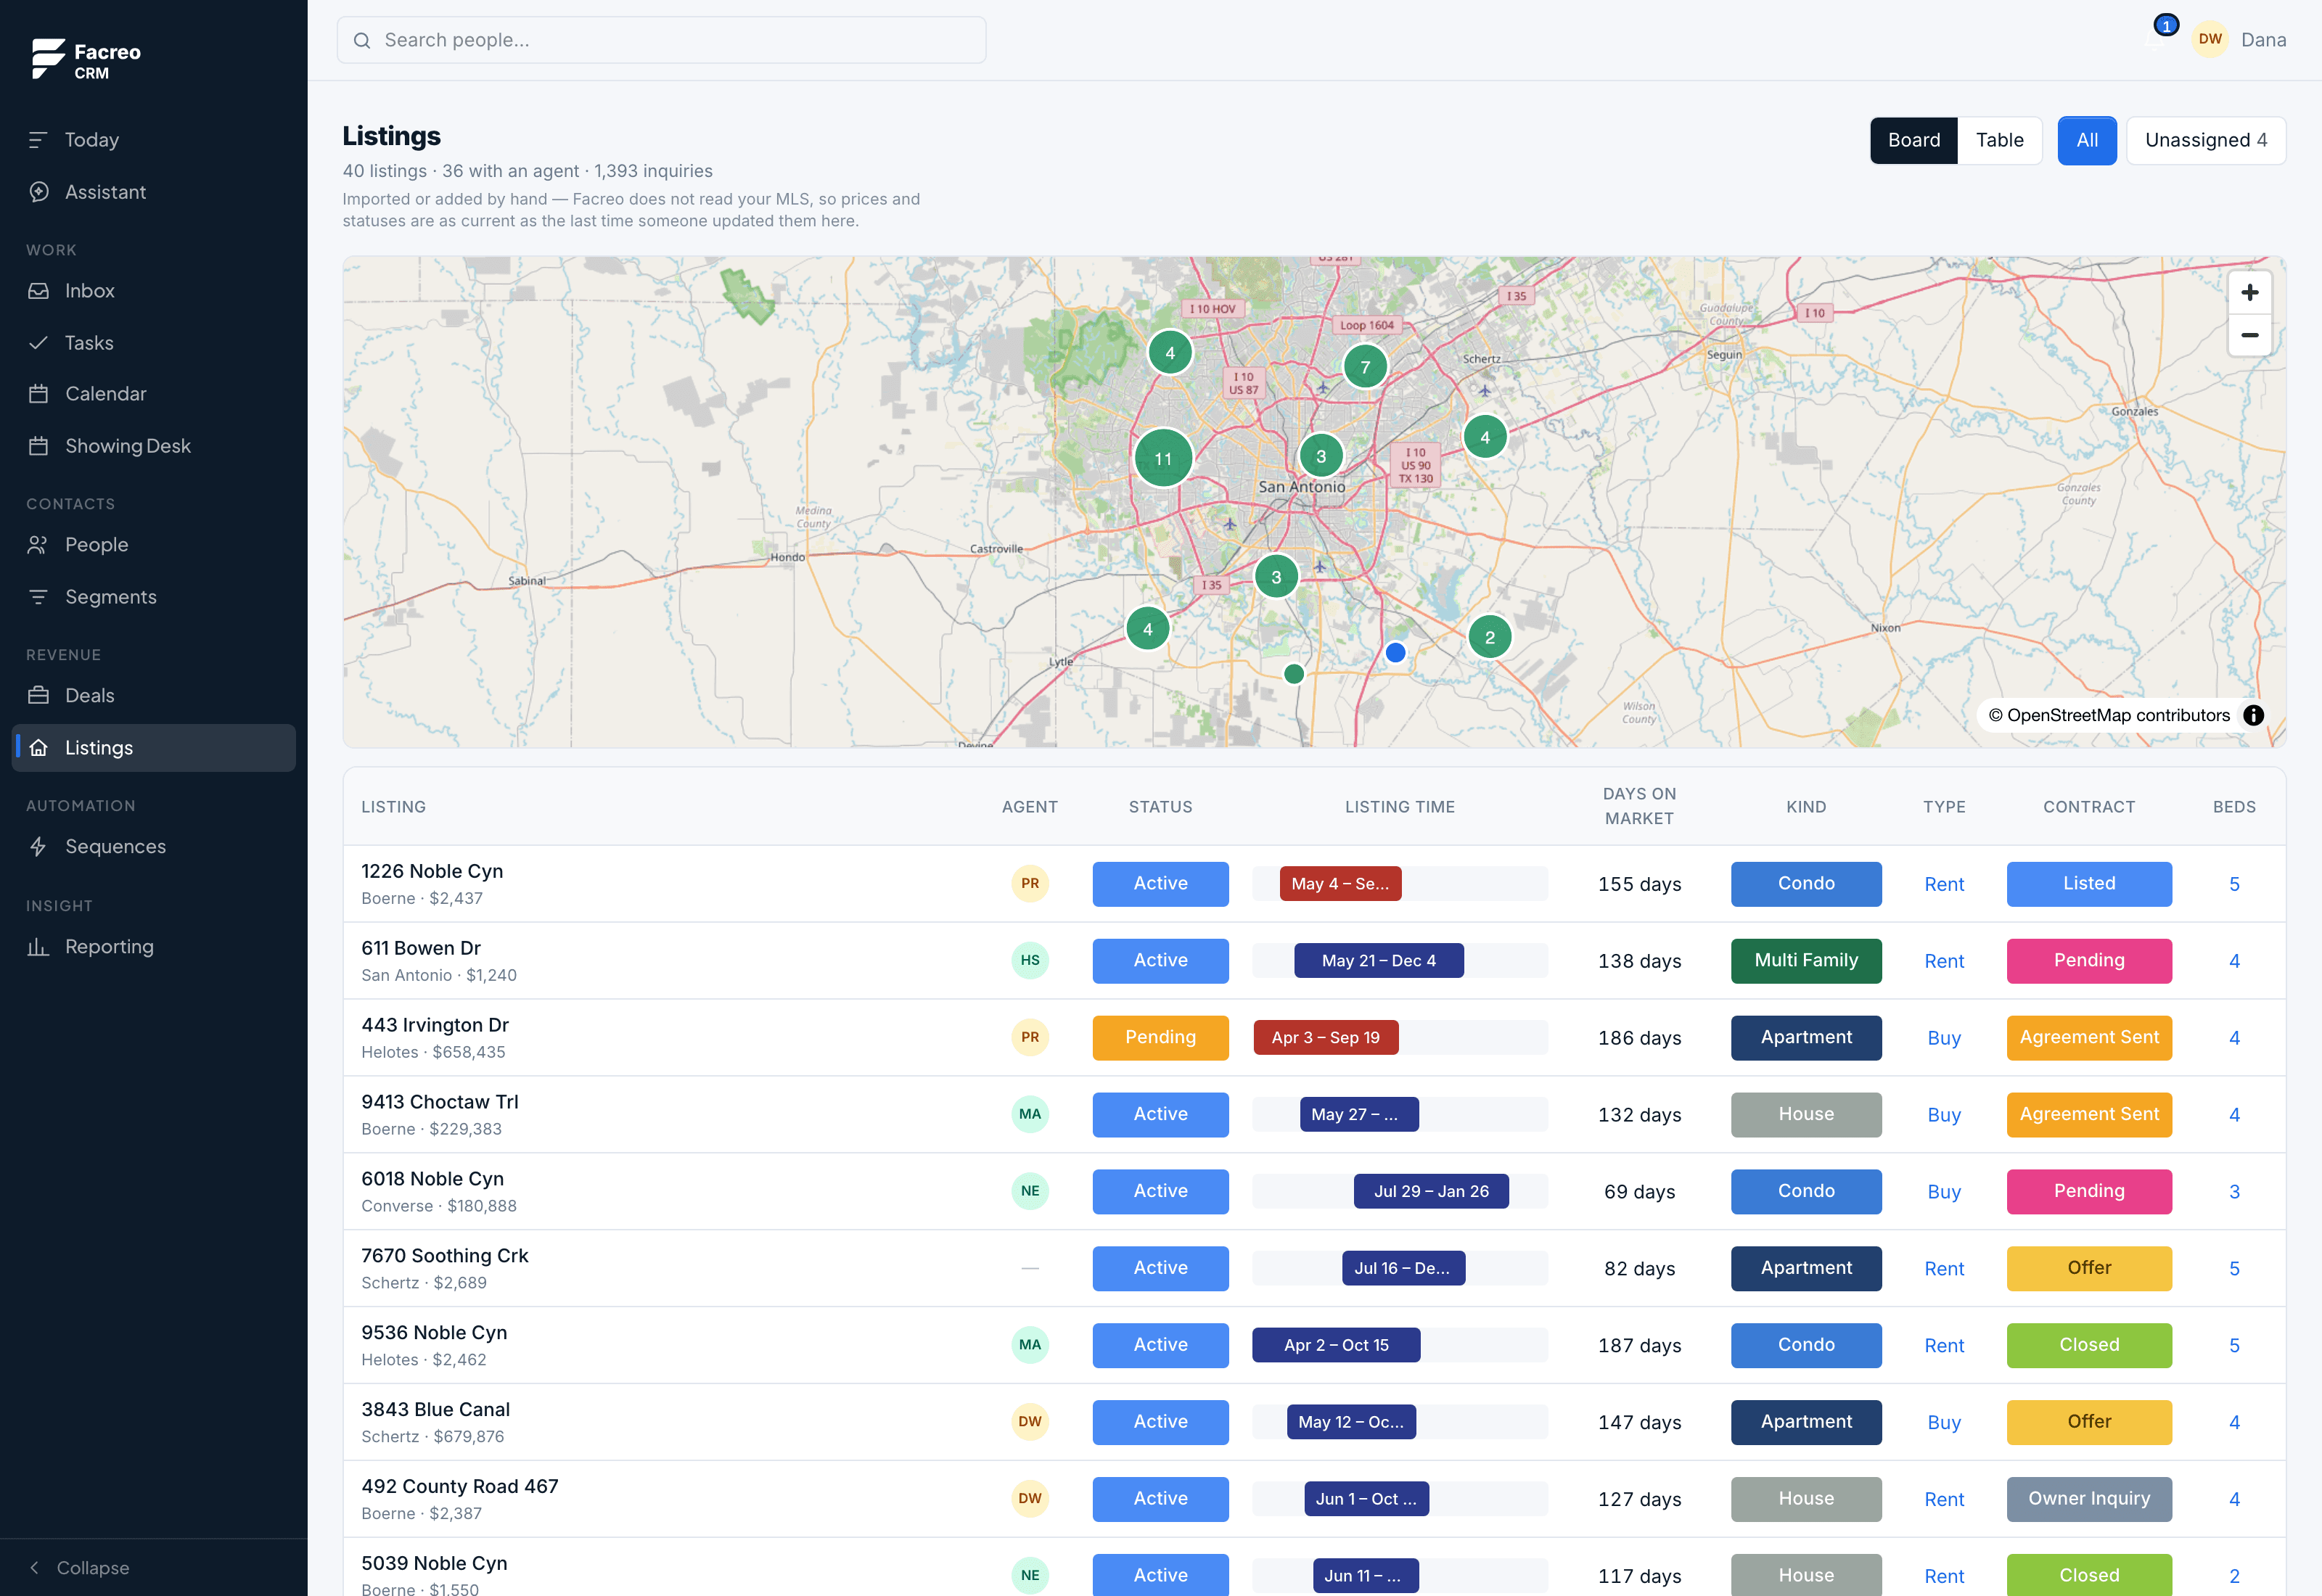
Task: Open status dropdown for 443 Irvington Dr
Action: [x=1160, y=1038]
